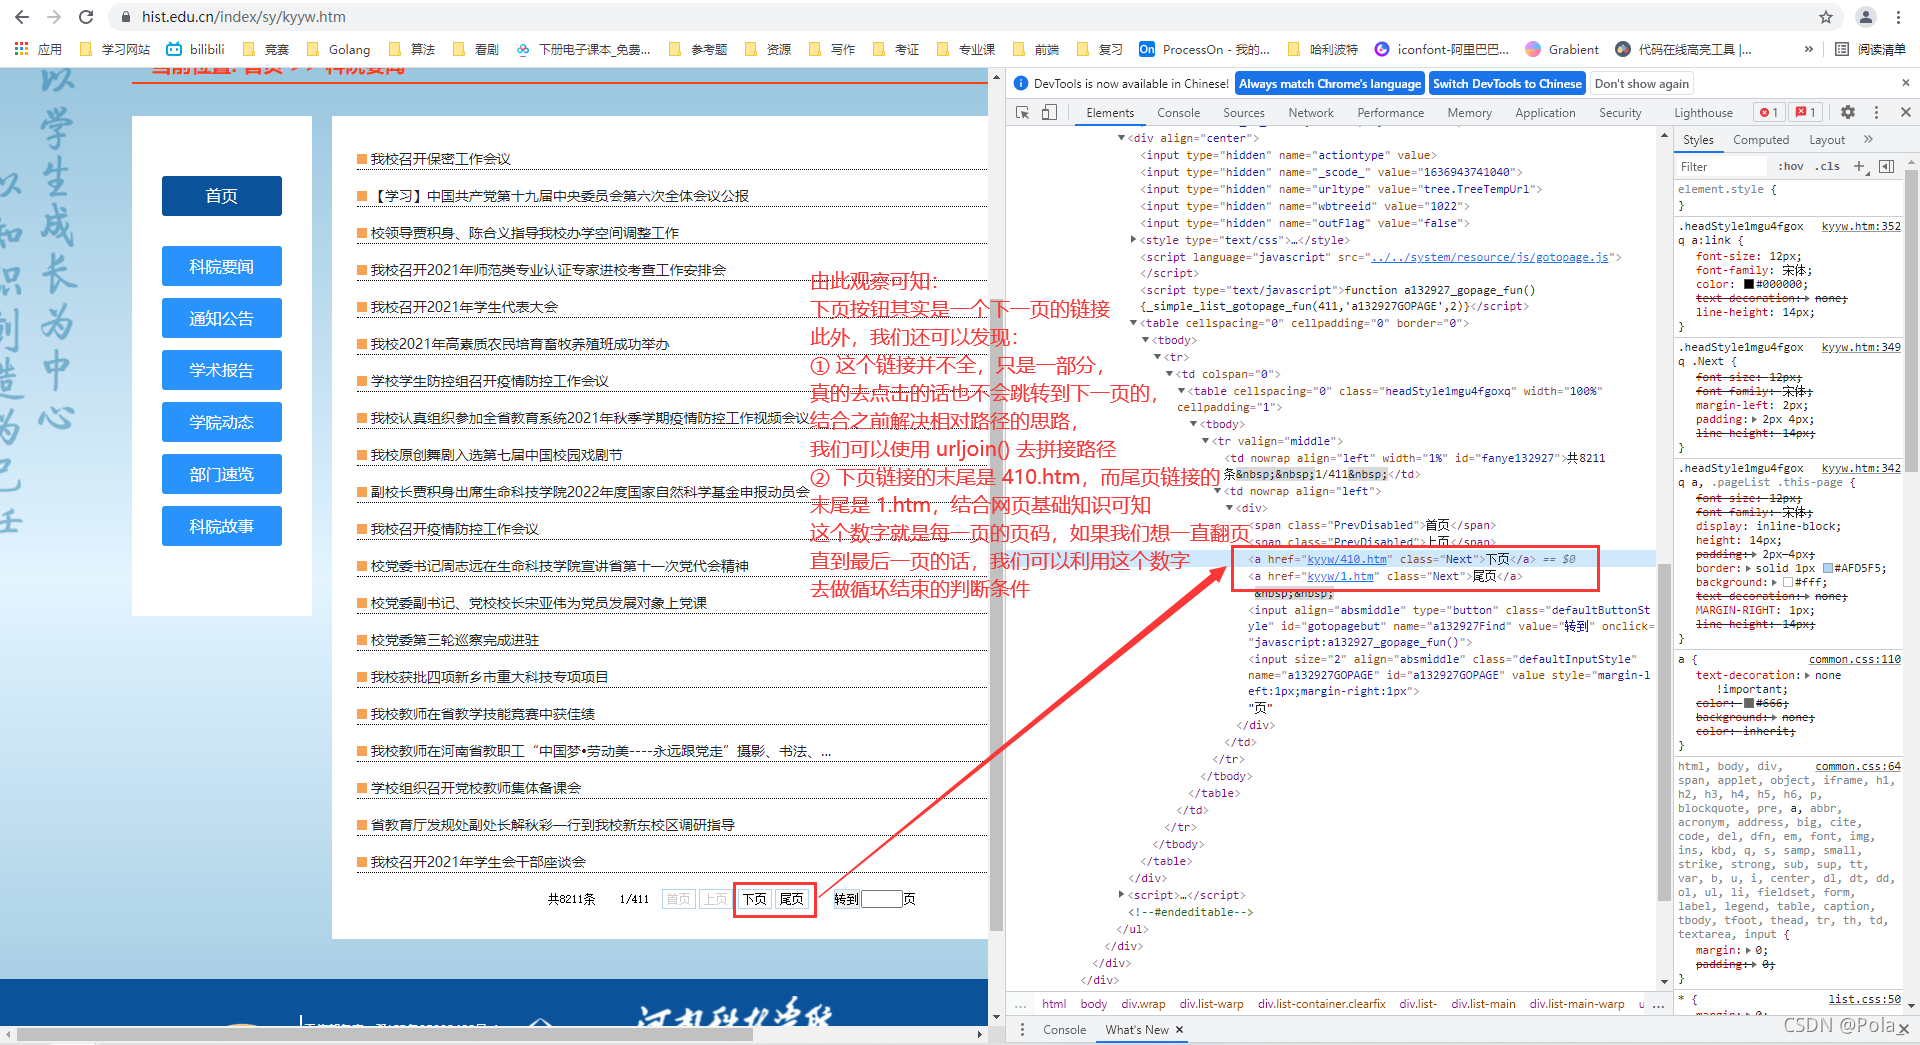1920x1045 pixels.
Task: Open the Golang bookmark folder
Action: point(339,49)
